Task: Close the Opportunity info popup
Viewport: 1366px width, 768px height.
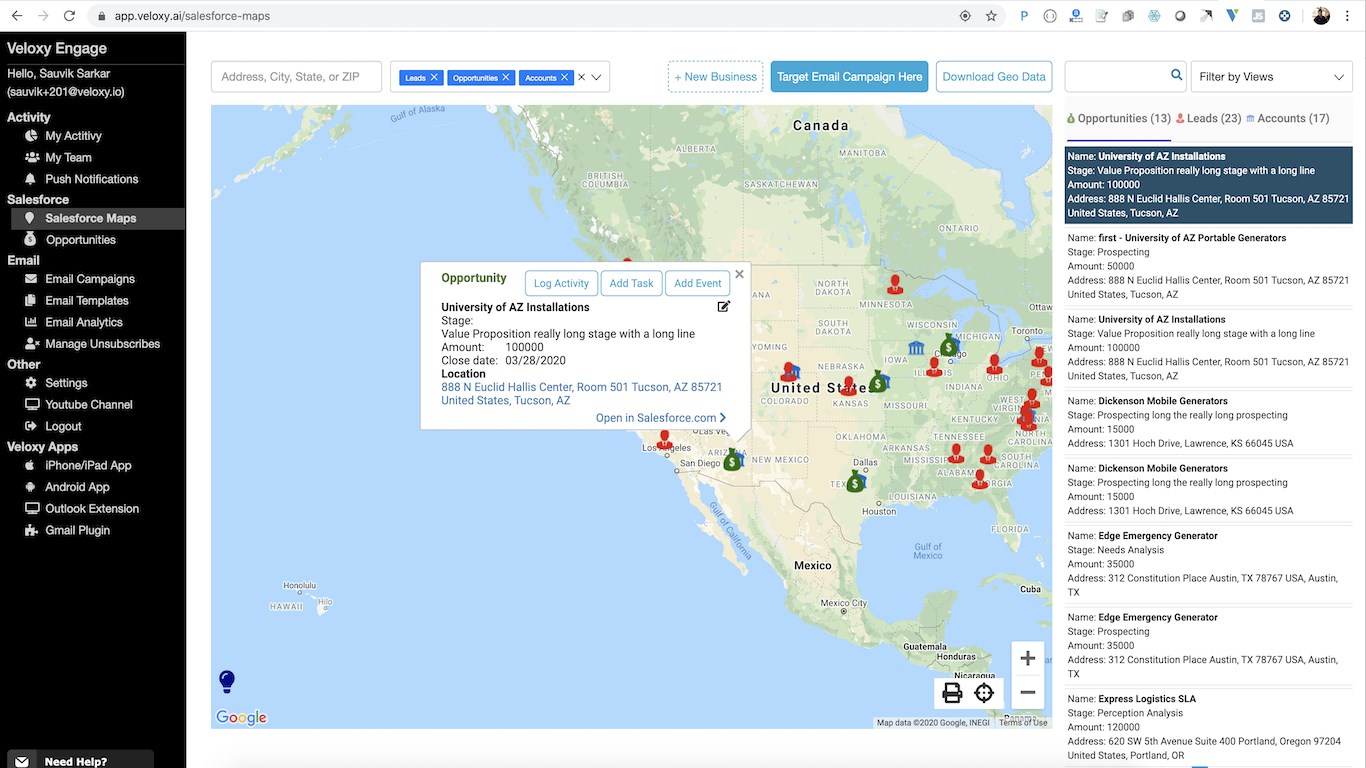Action: click(740, 274)
